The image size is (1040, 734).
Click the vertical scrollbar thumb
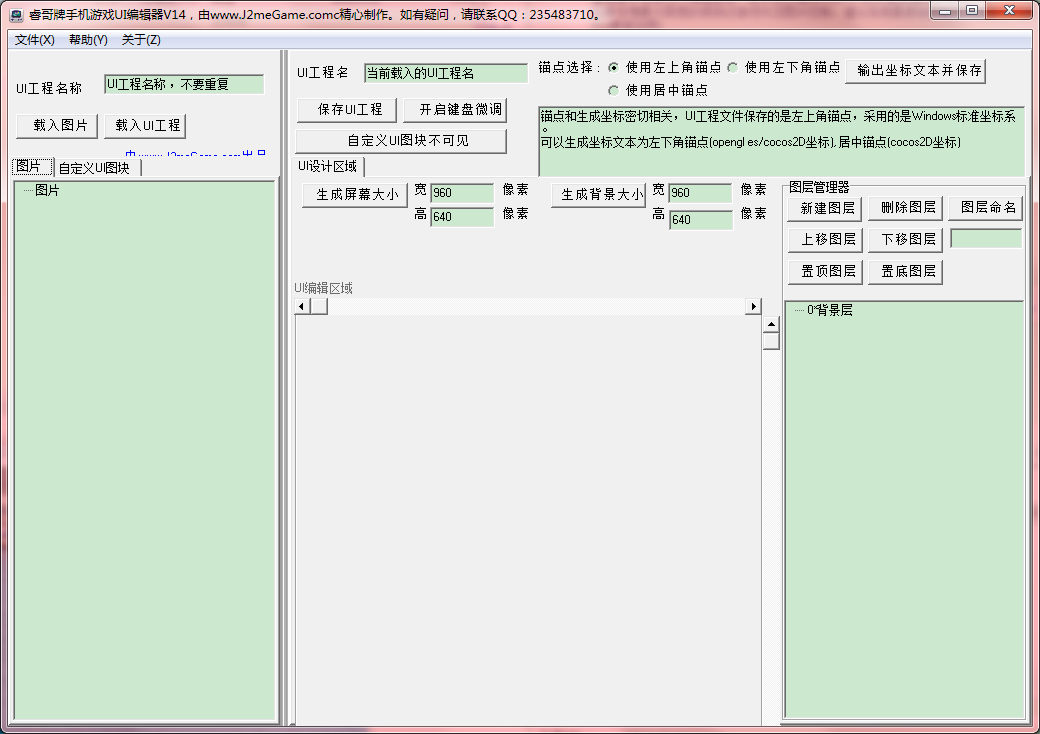coord(771,341)
